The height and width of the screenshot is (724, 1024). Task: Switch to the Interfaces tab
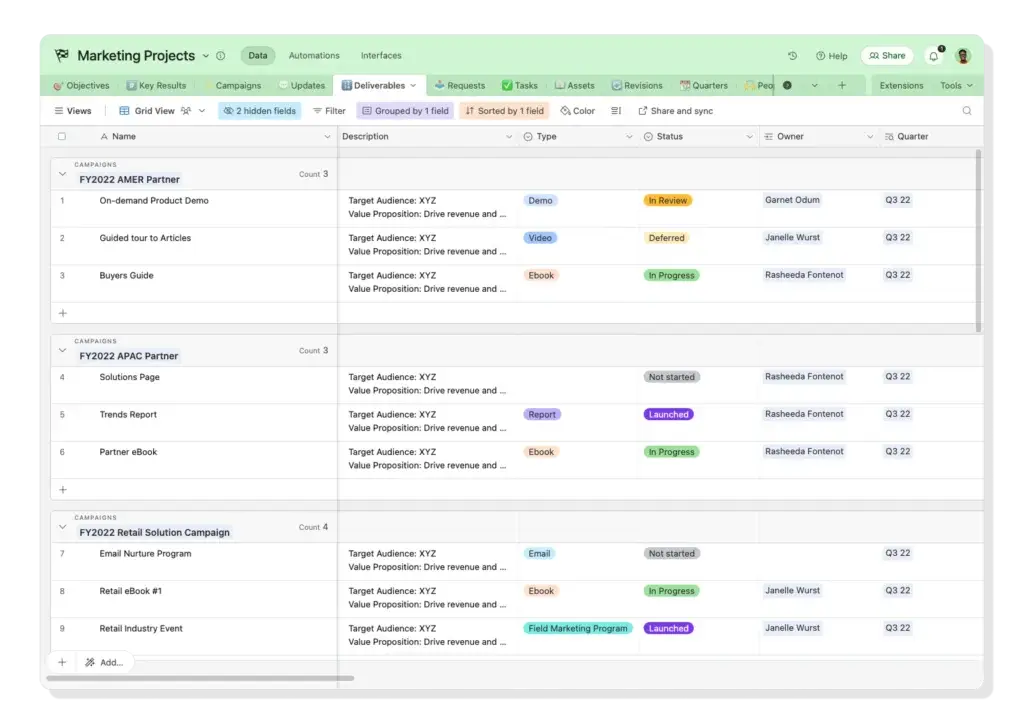[x=381, y=55]
